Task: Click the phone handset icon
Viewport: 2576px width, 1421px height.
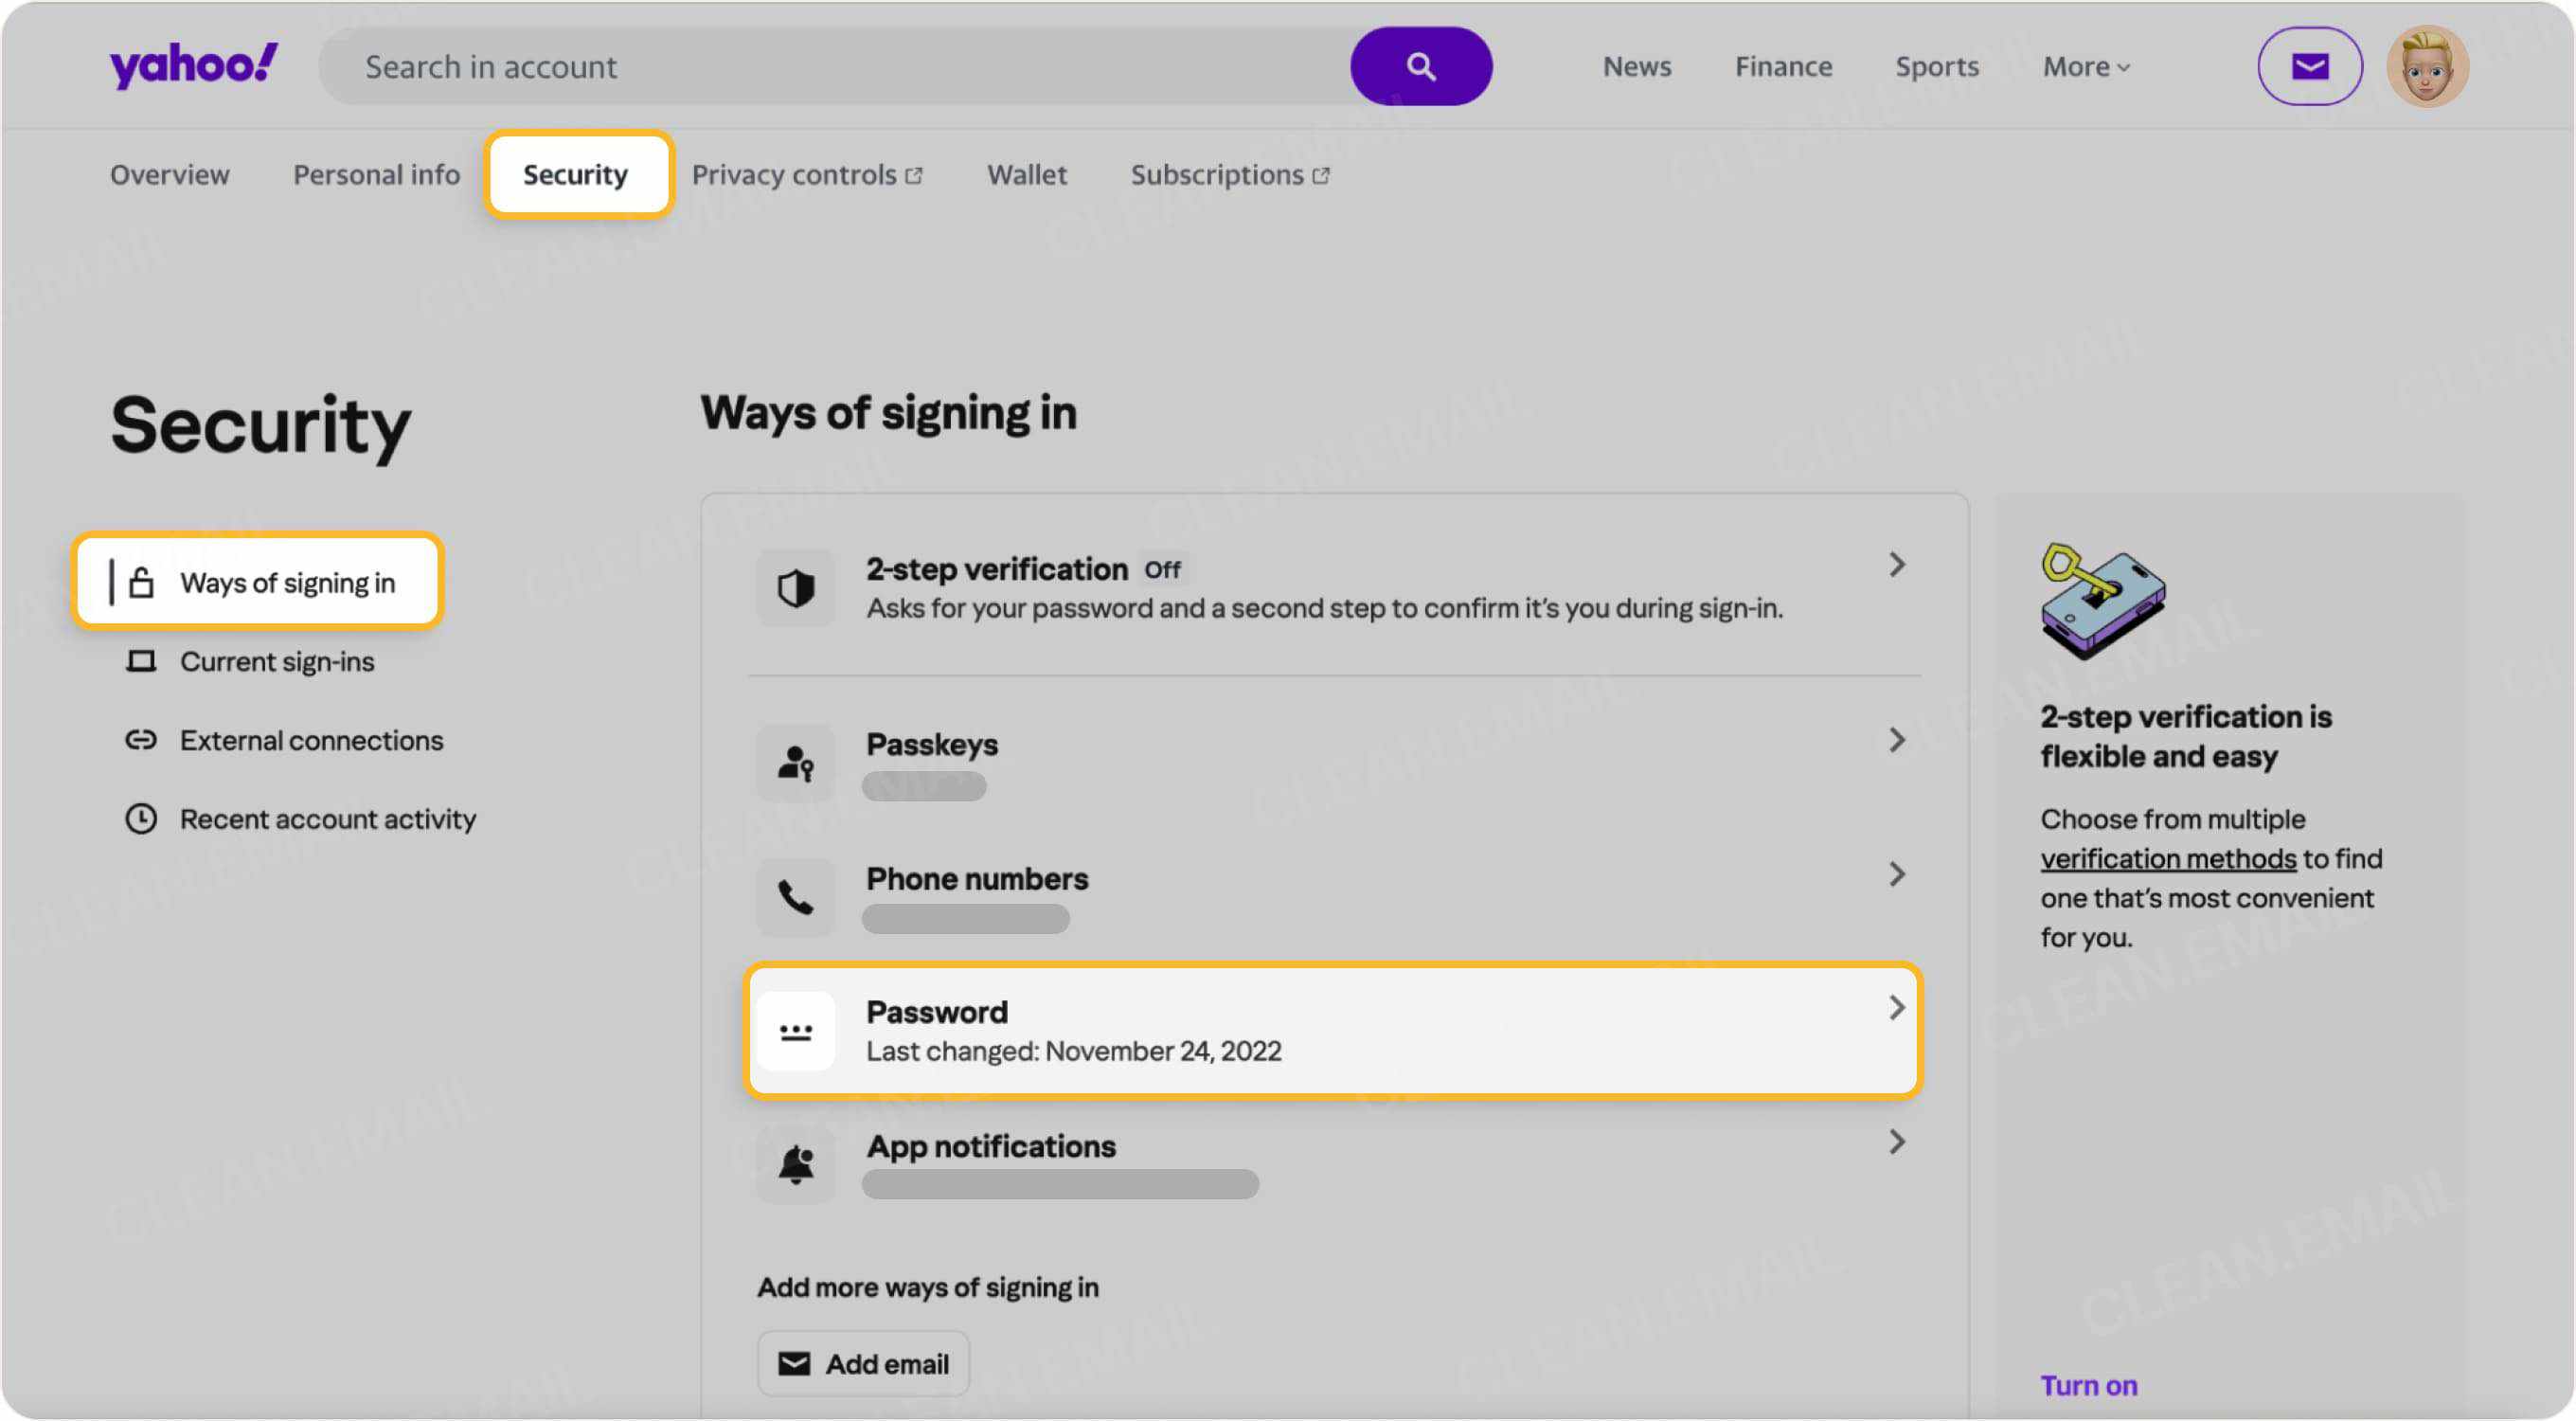Action: click(796, 897)
